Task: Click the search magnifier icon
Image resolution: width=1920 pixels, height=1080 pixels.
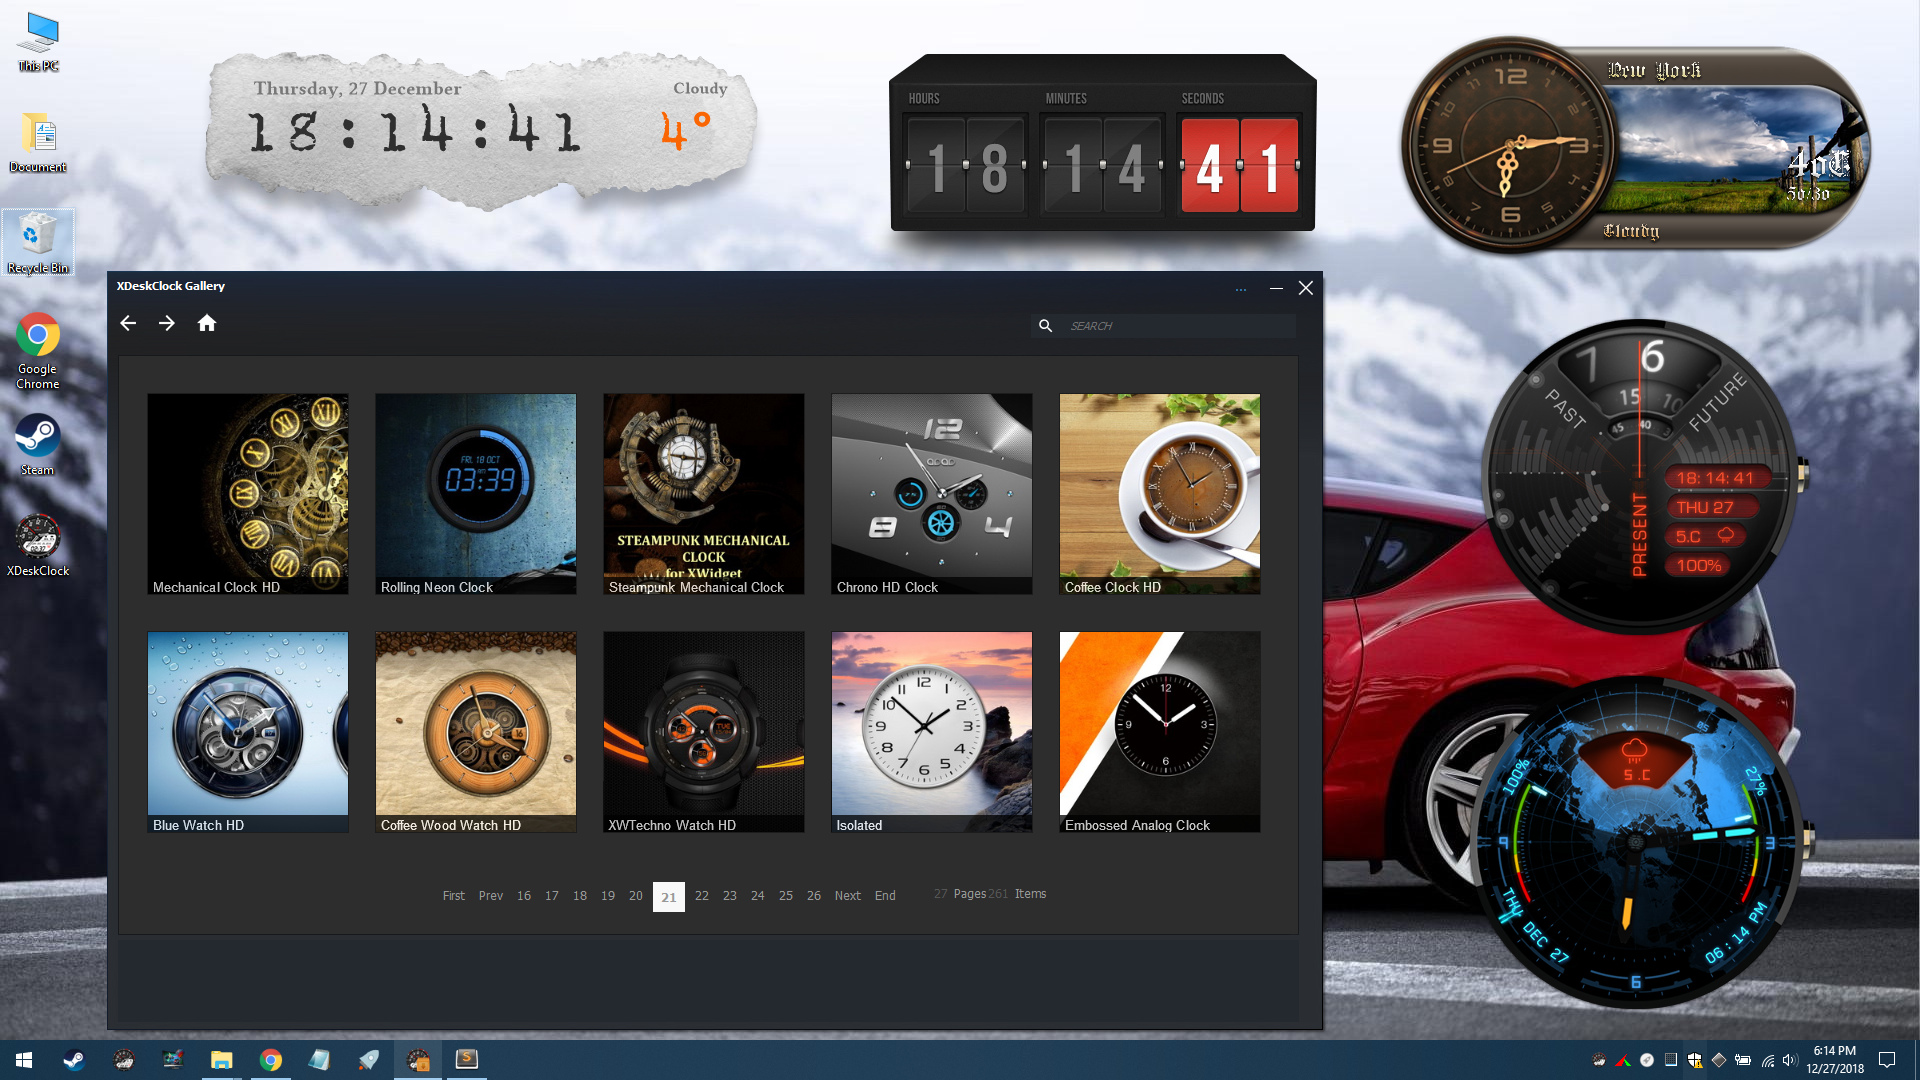Action: (x=1046, y=326)
